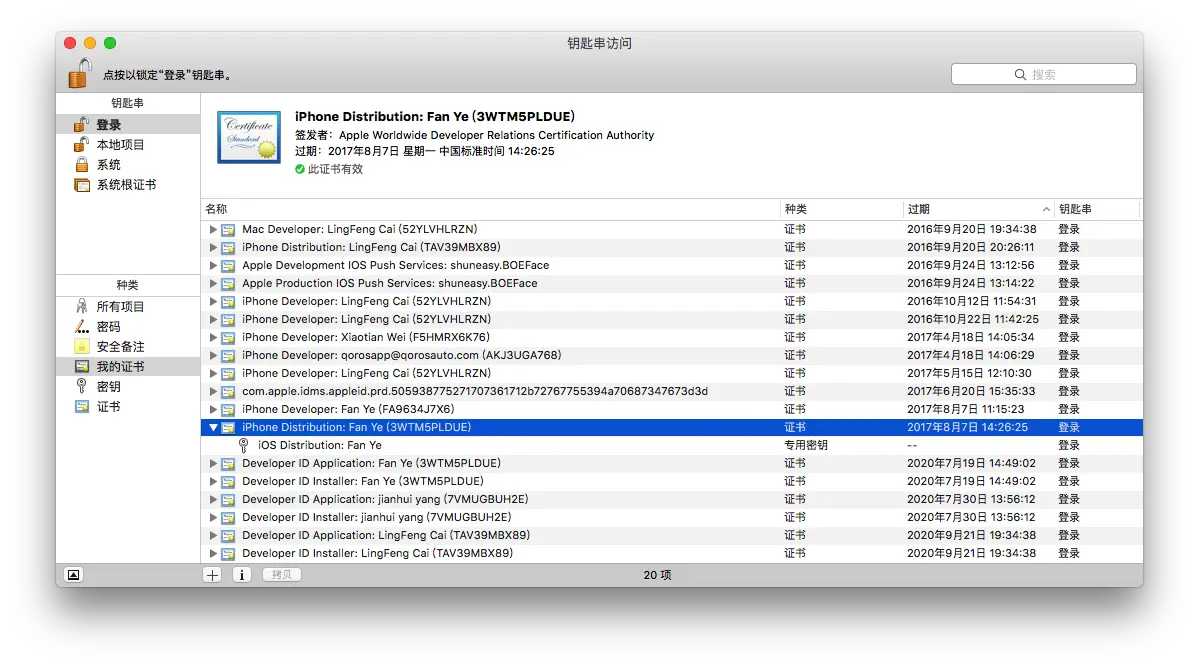Click the 20 项 item count
Viewport: 1199px width, 667px height.
pyautogui.click(x=657, y=574)
